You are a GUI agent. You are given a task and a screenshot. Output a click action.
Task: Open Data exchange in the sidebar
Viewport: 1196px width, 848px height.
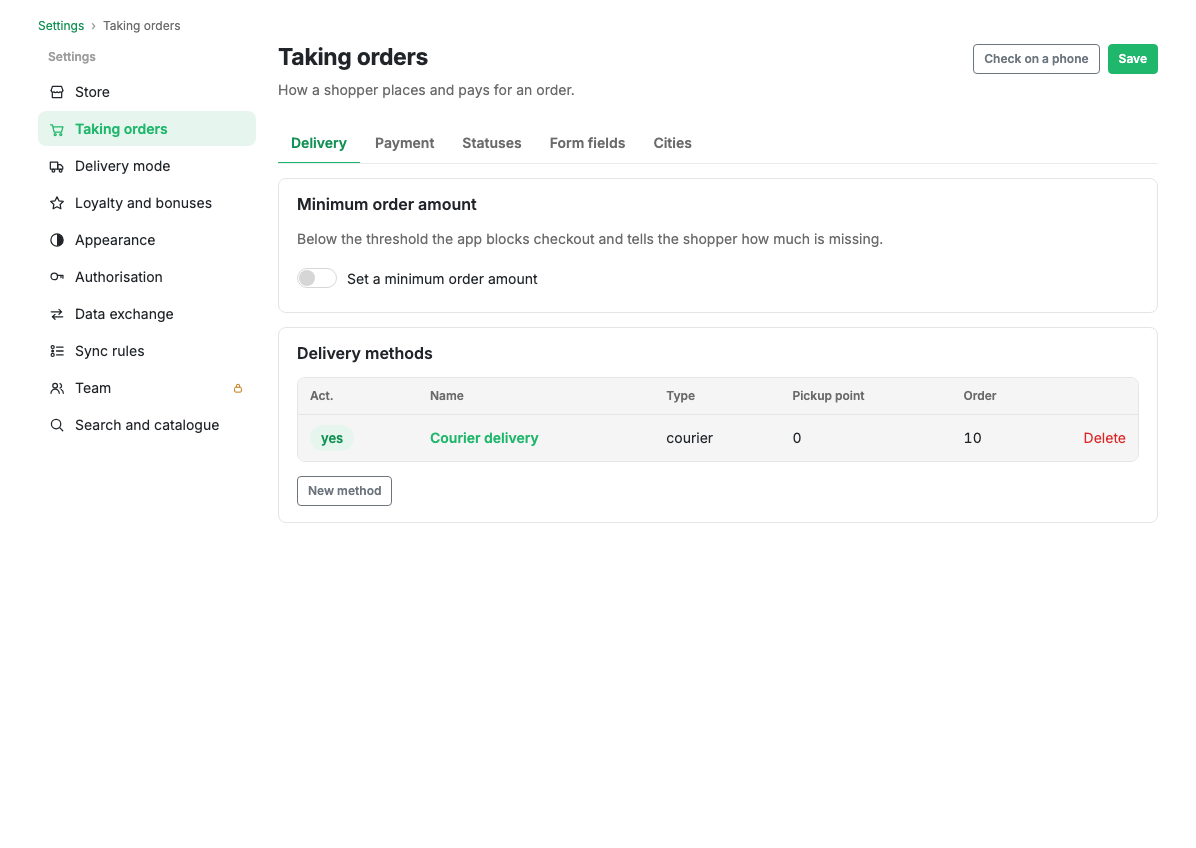pos(147,314)
